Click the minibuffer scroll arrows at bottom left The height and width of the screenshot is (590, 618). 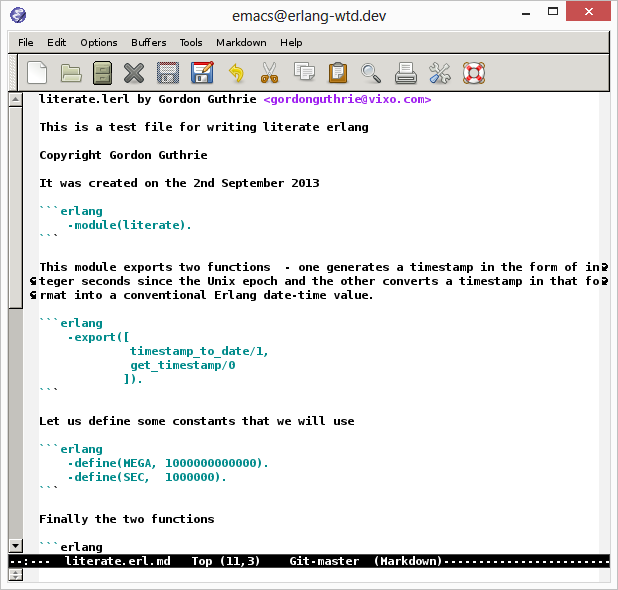pos(15,575)
